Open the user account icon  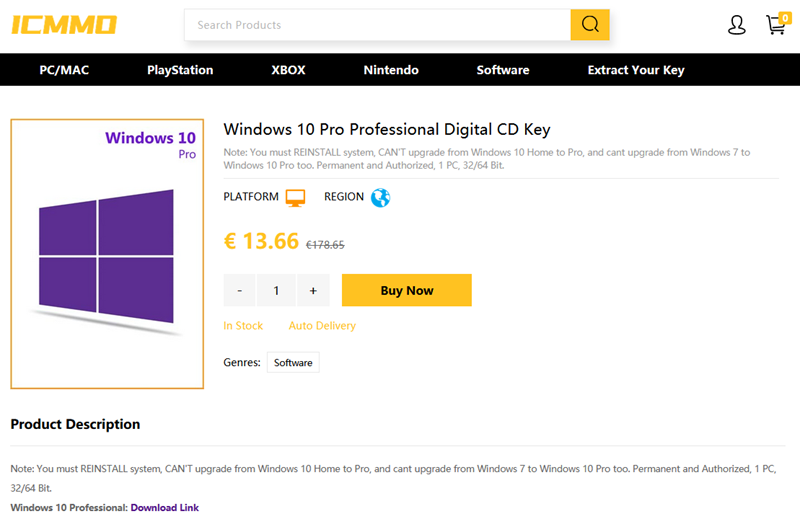(x=737, y=25)
